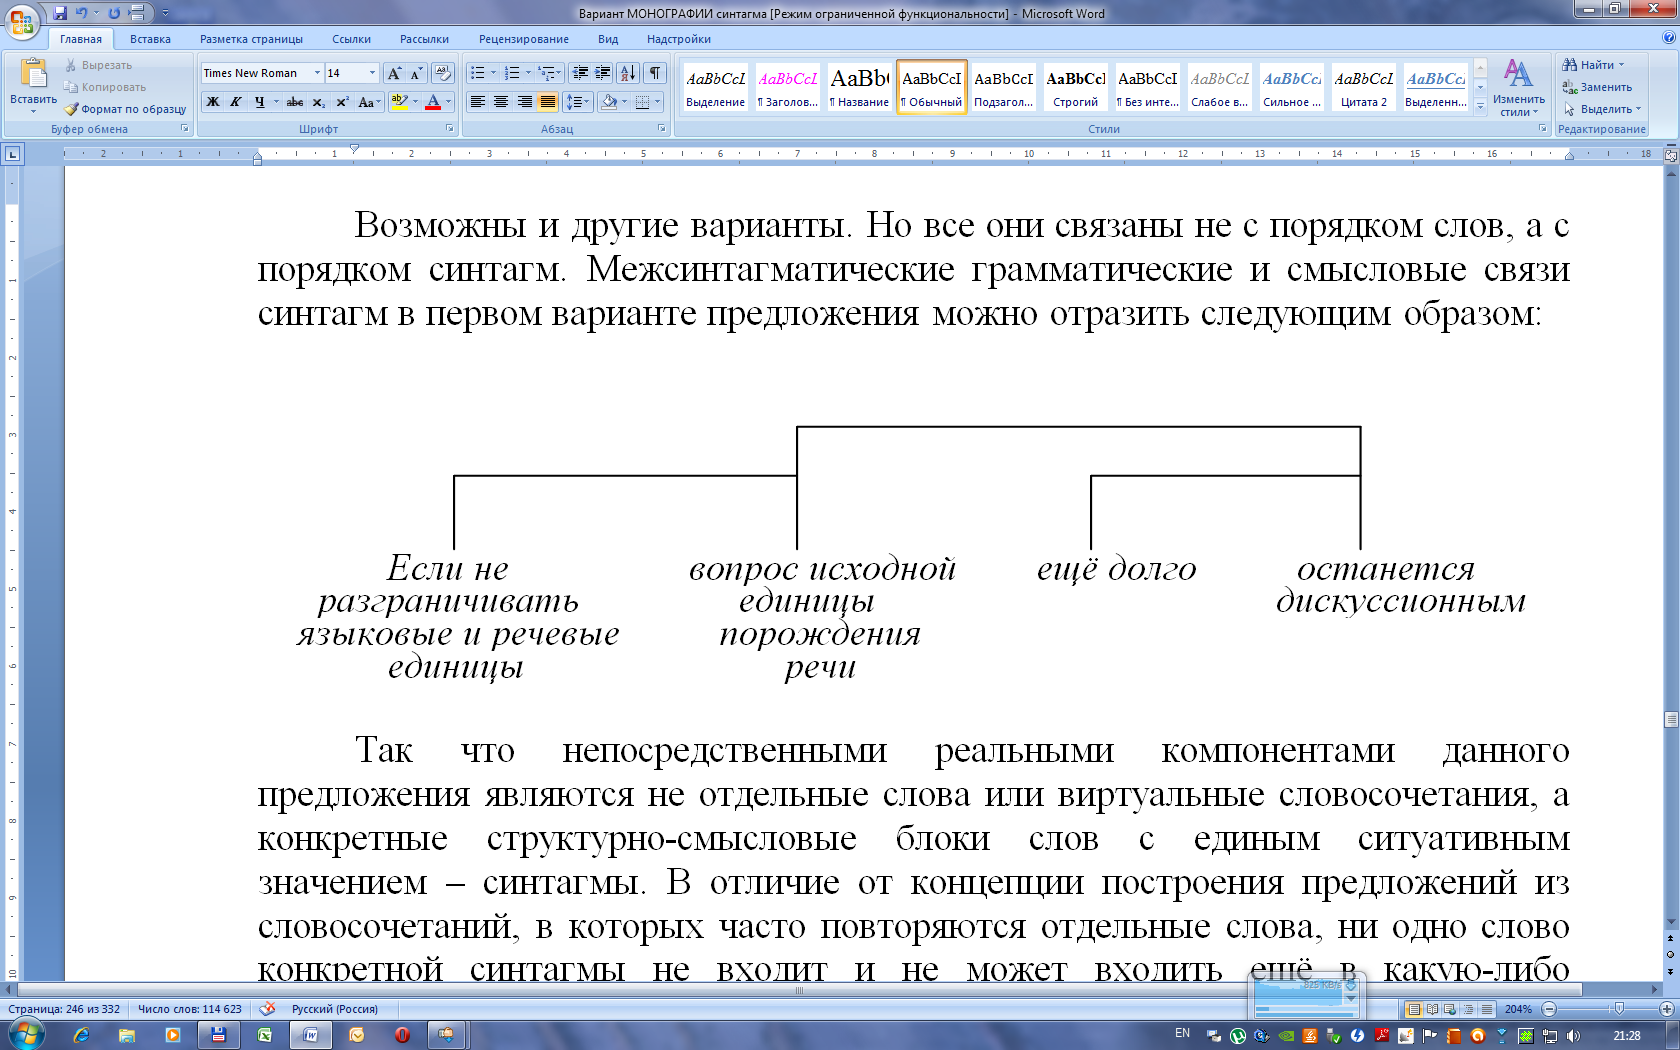Click the Save floppy icon in quick access toolbar
Viewport: 1680px width, 1050px height.
pos(60,13)
